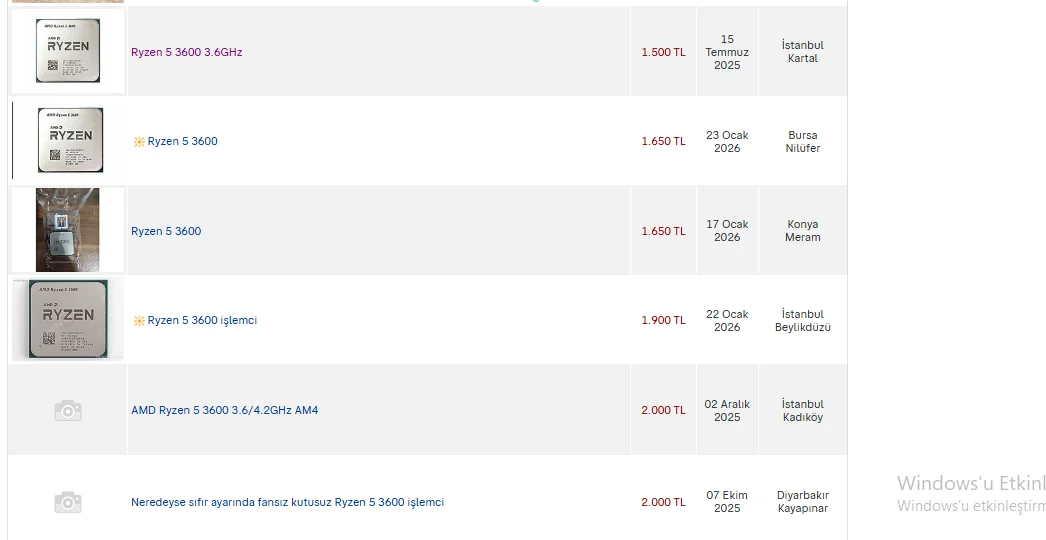Open the Ryzen 5 3600 3.6GHz thumbnail image
The width and height of the screenshot is (1046, 540).
click(68, 51)
